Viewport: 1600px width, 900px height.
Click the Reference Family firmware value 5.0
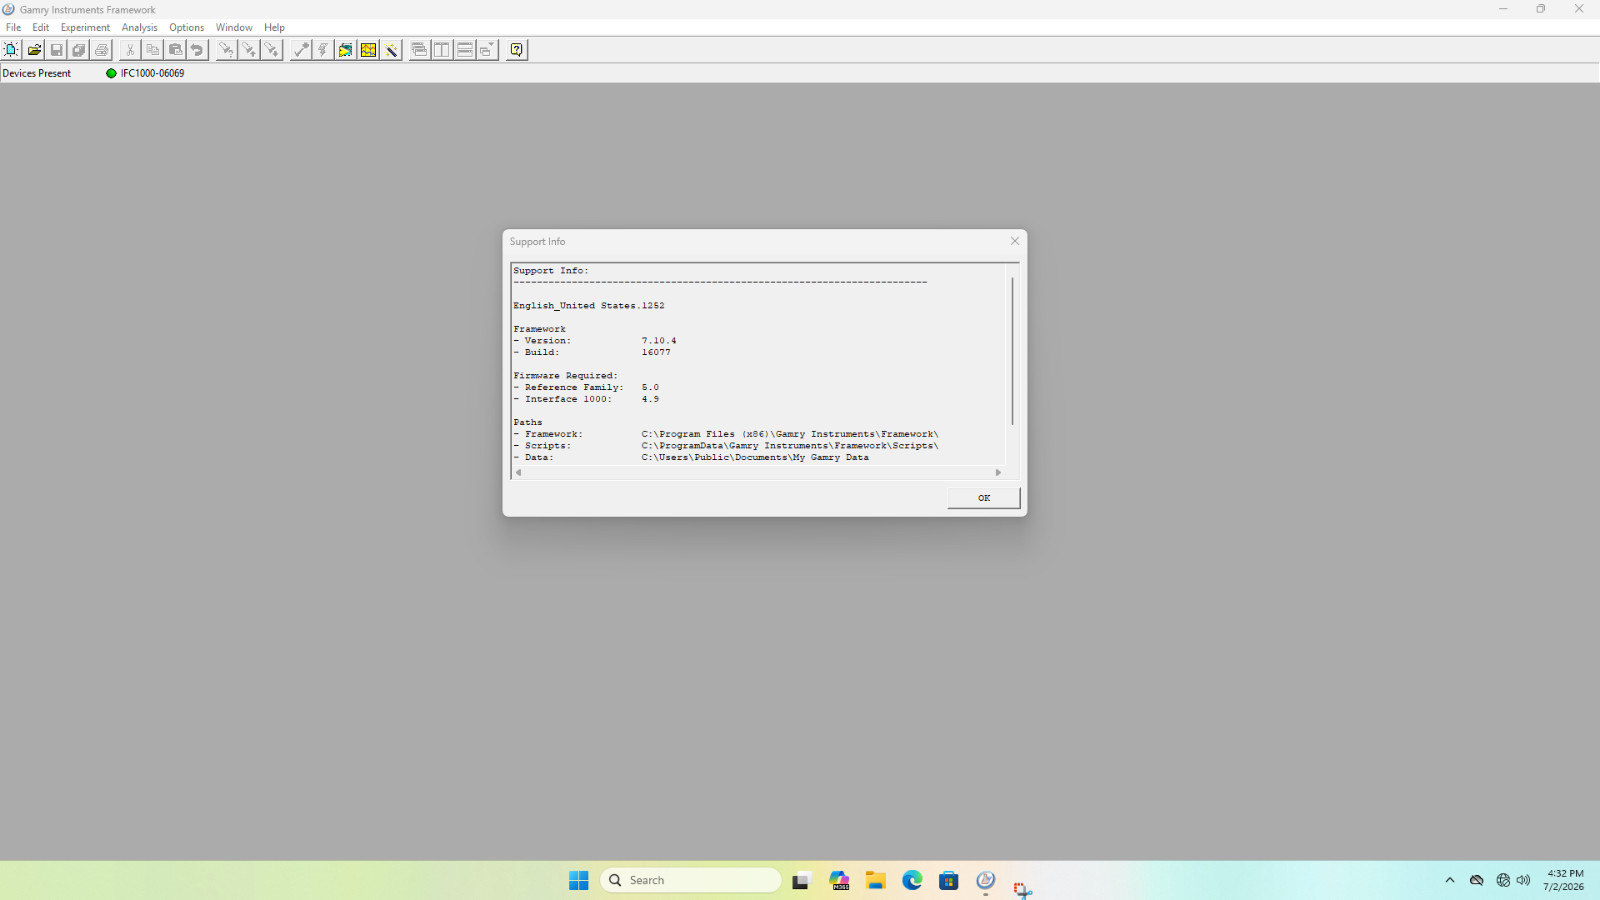pyautogui.click(x=650, y=387)
